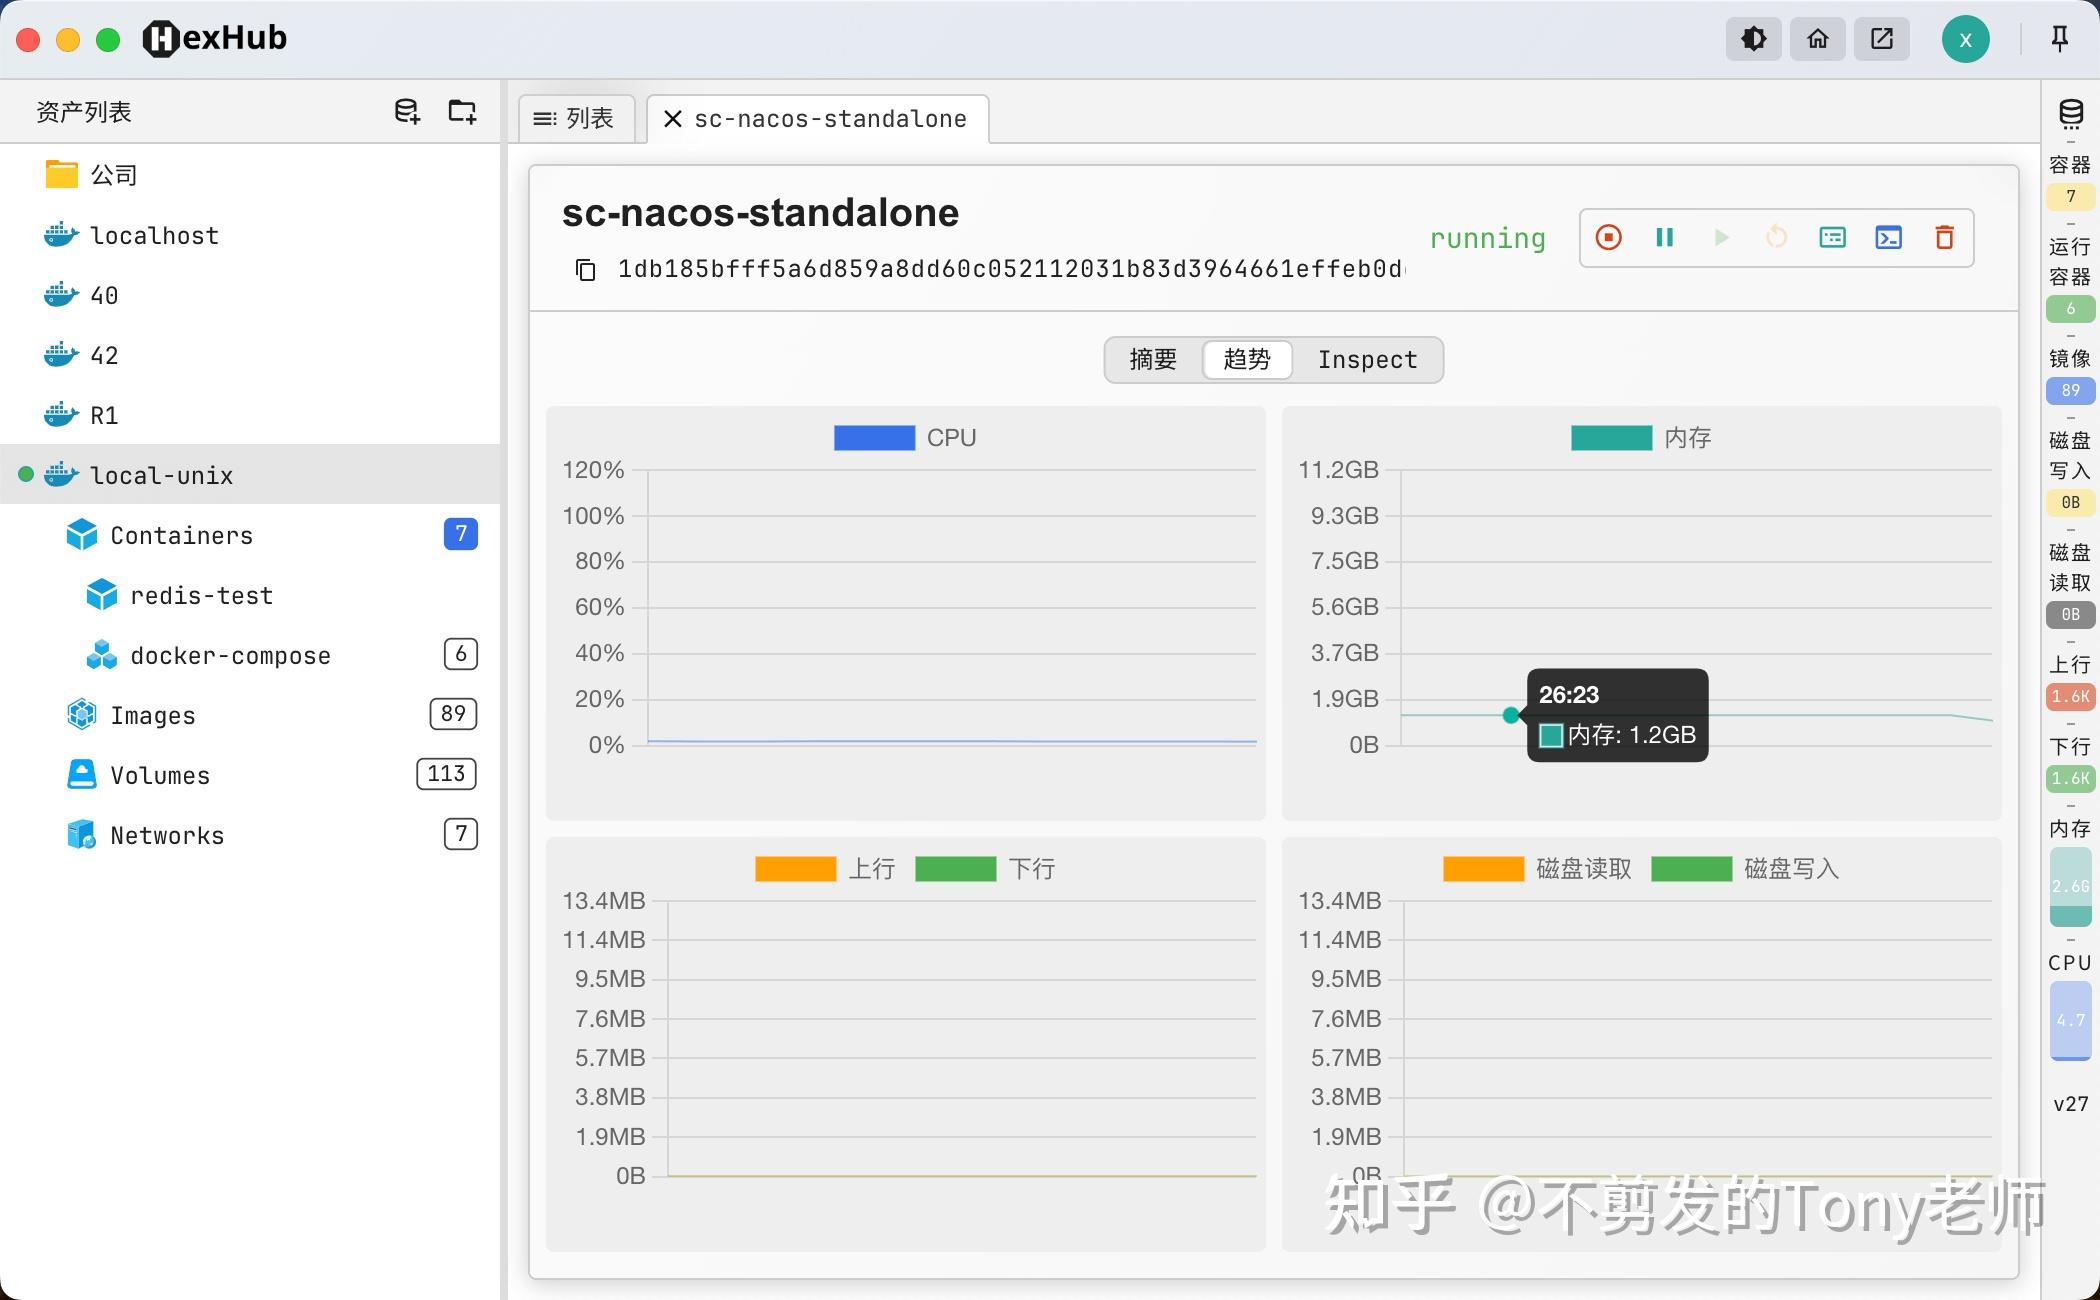Open the container terminal icon
This screenshot has width=2100, height=1300.
[1888, 237]
